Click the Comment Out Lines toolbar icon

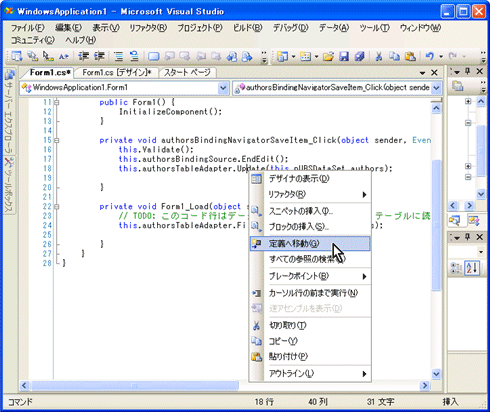118,56
